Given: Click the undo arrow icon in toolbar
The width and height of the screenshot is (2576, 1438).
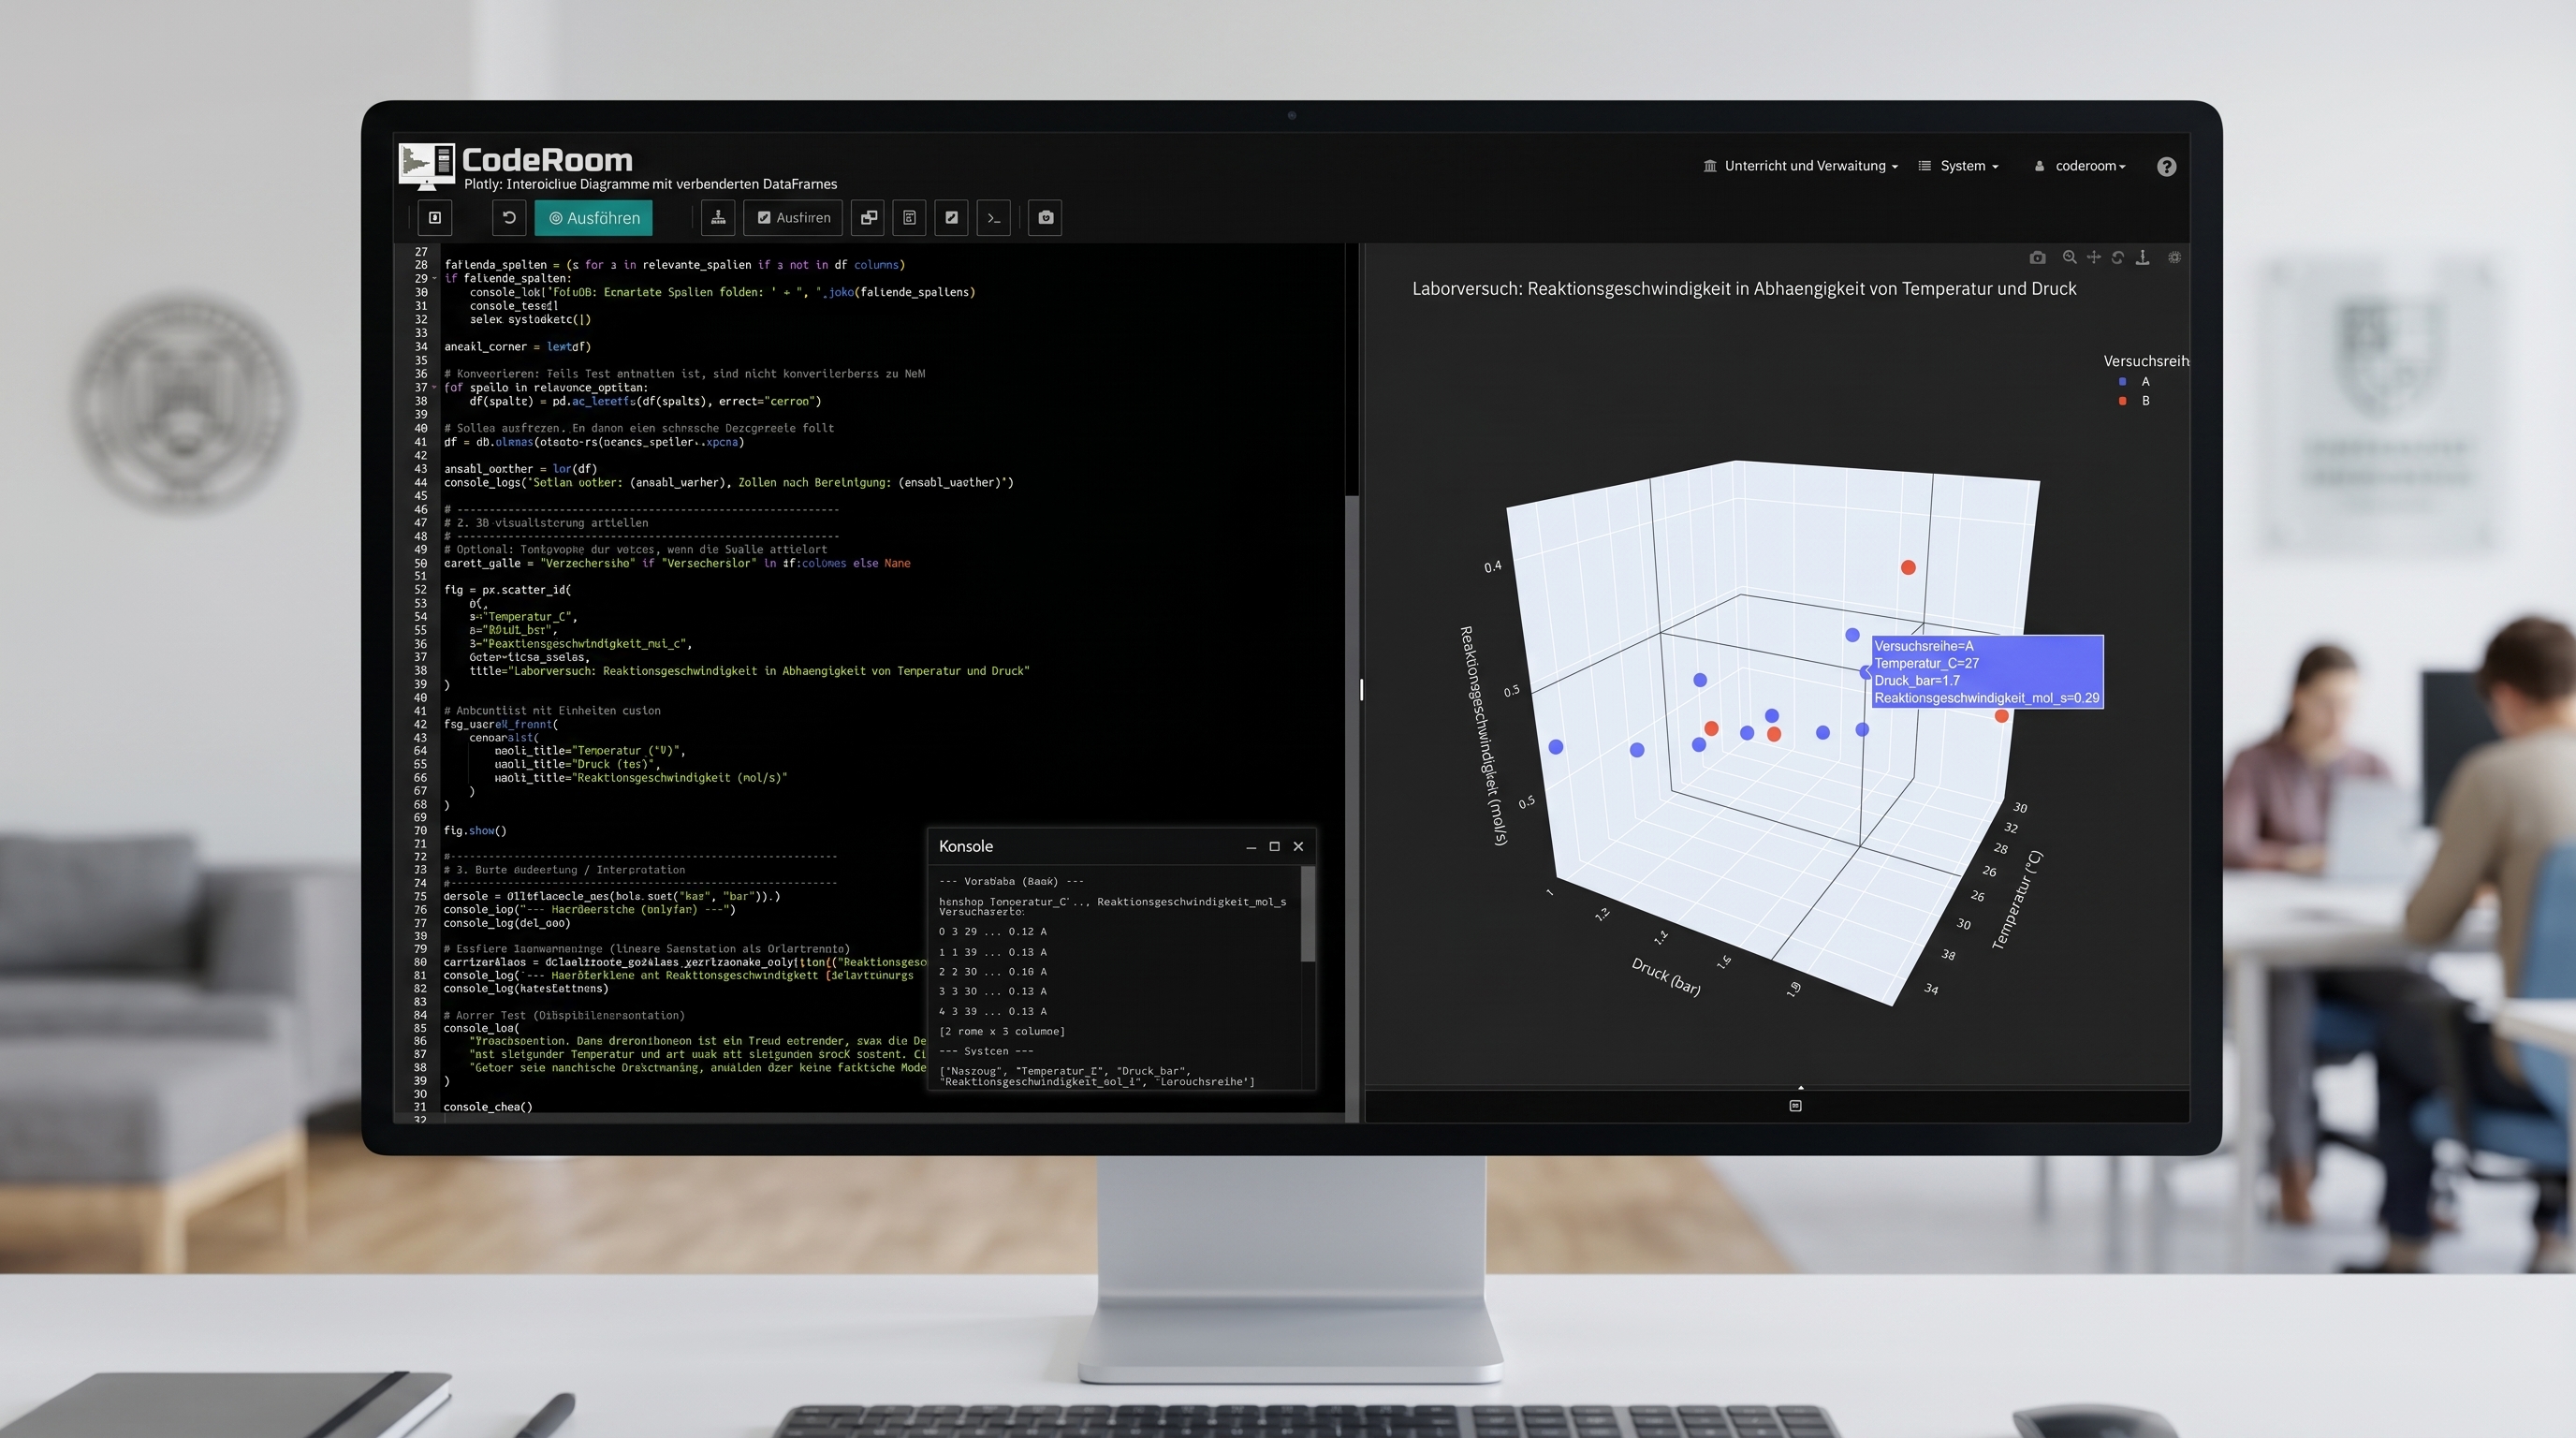Looking at the screenshot, I should click(x=508, y=218).
